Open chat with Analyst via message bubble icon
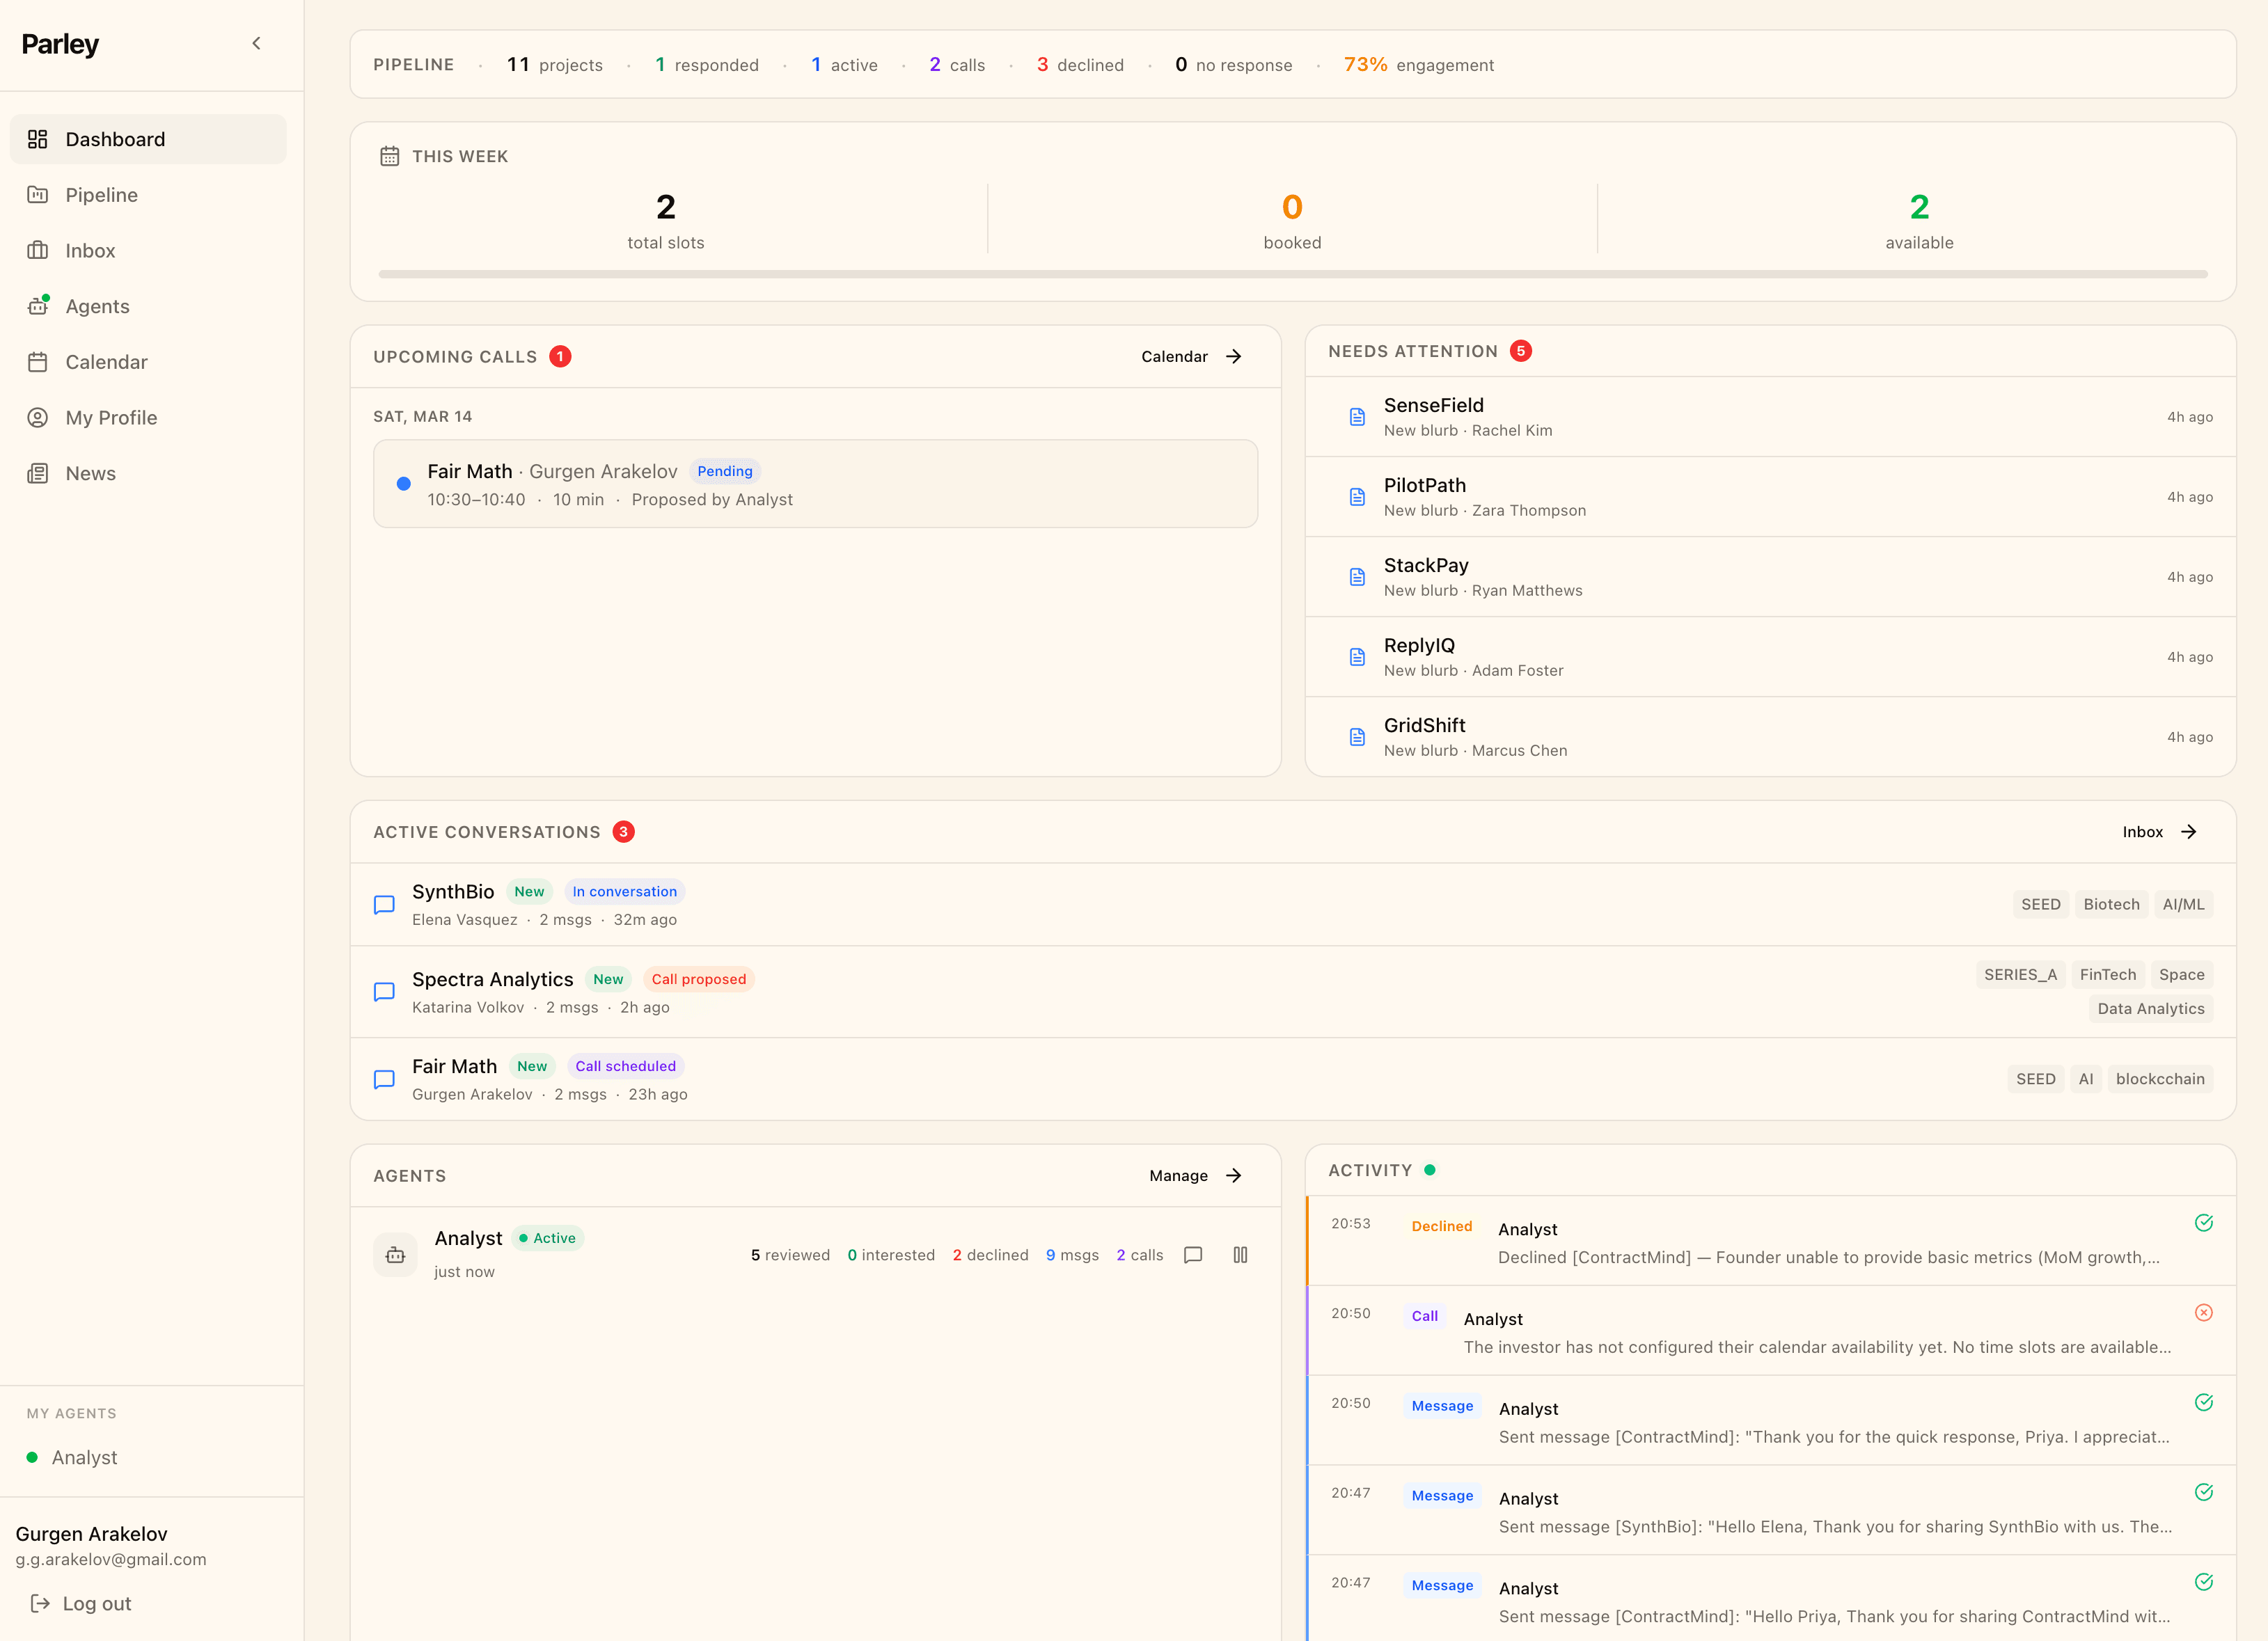 [1193, 1255]
